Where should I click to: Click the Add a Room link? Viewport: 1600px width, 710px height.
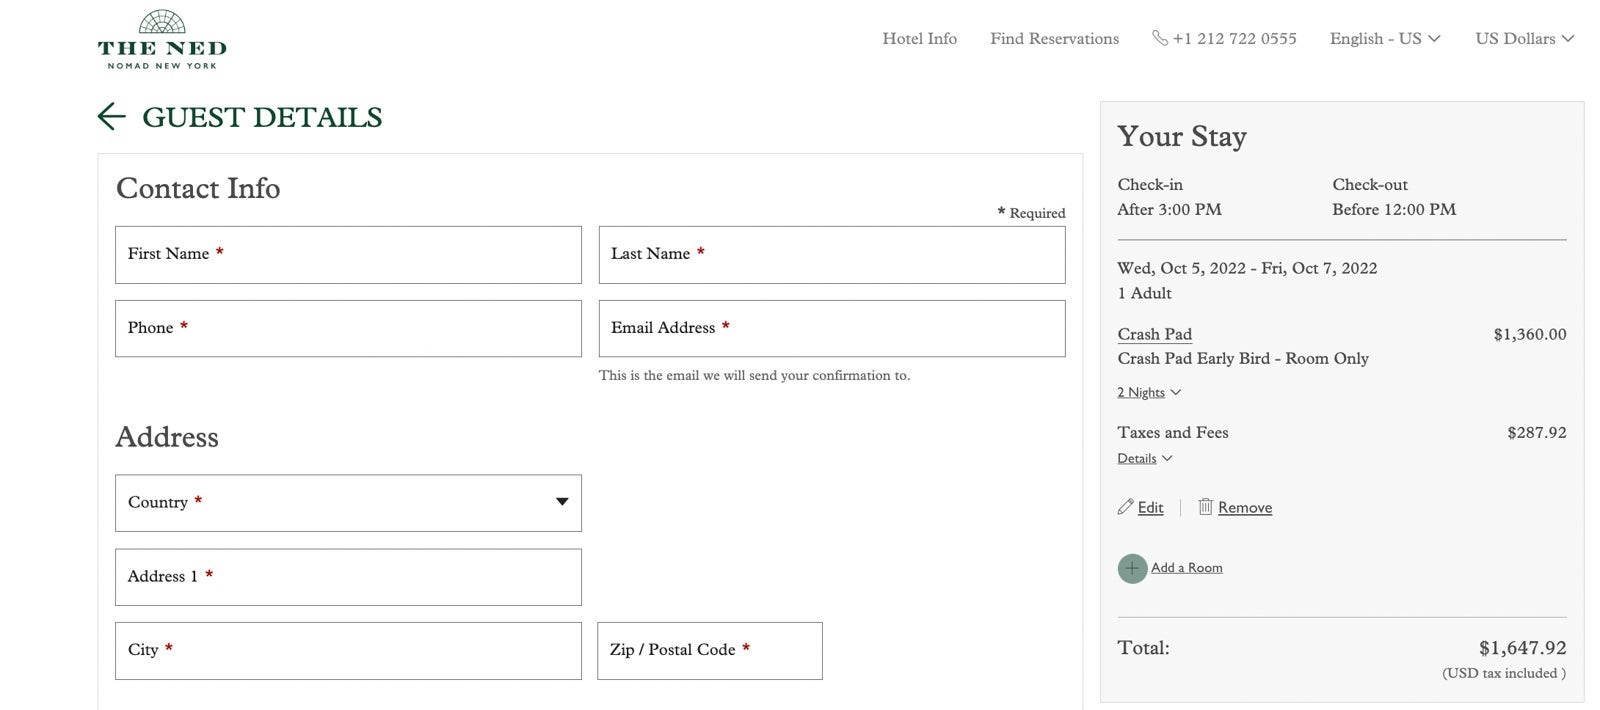1186,567
